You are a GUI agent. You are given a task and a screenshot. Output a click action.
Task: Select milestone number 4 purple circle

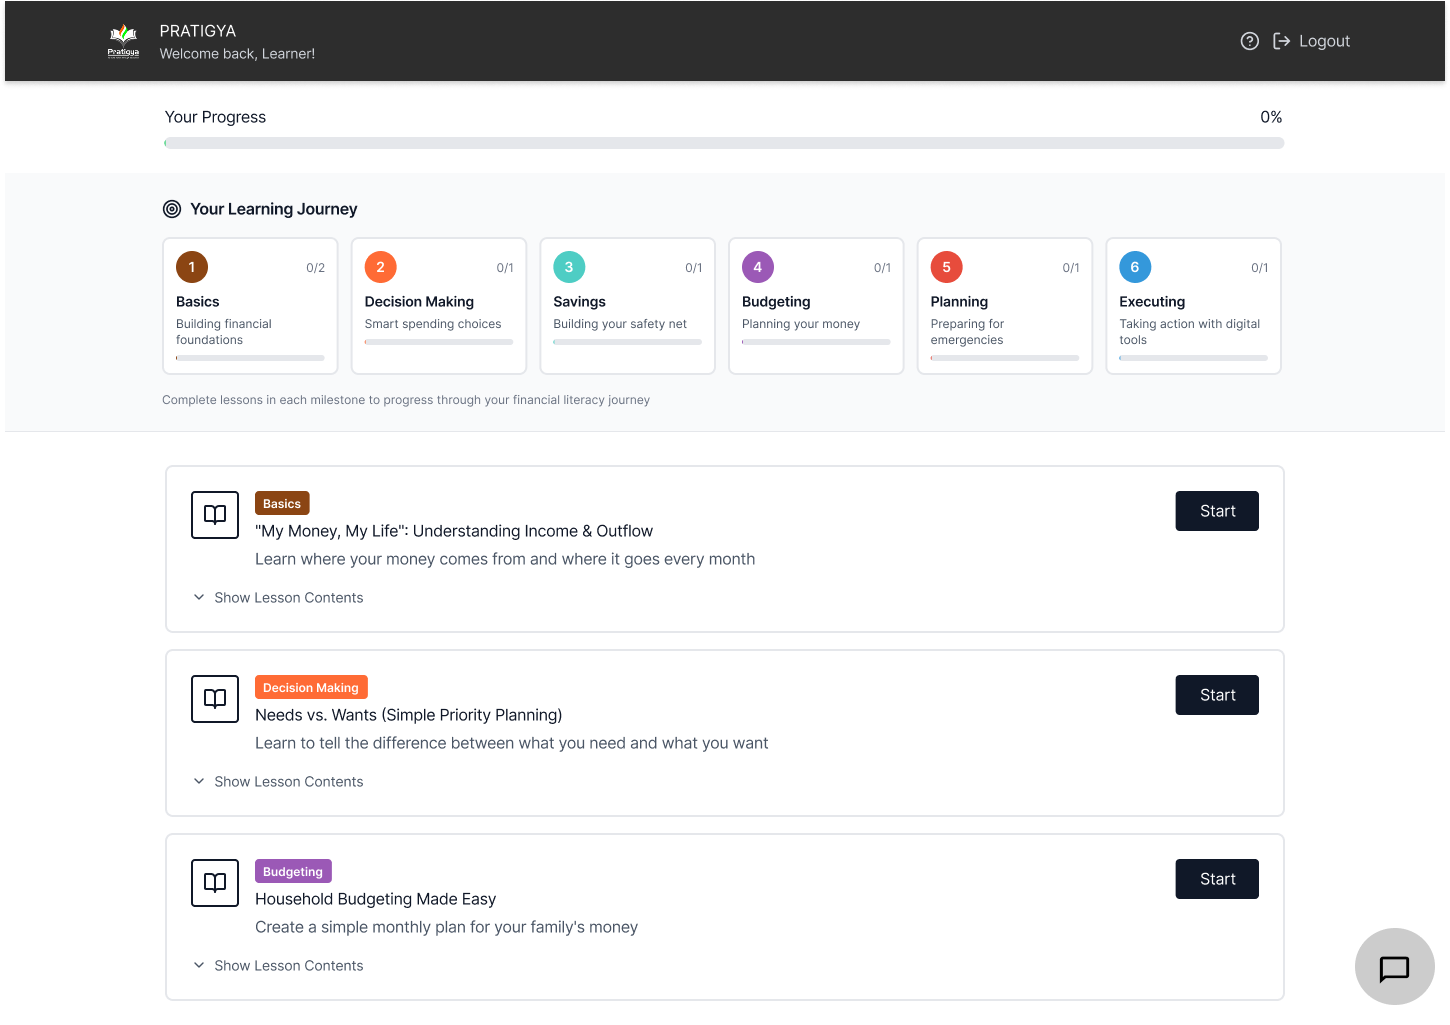758,267
